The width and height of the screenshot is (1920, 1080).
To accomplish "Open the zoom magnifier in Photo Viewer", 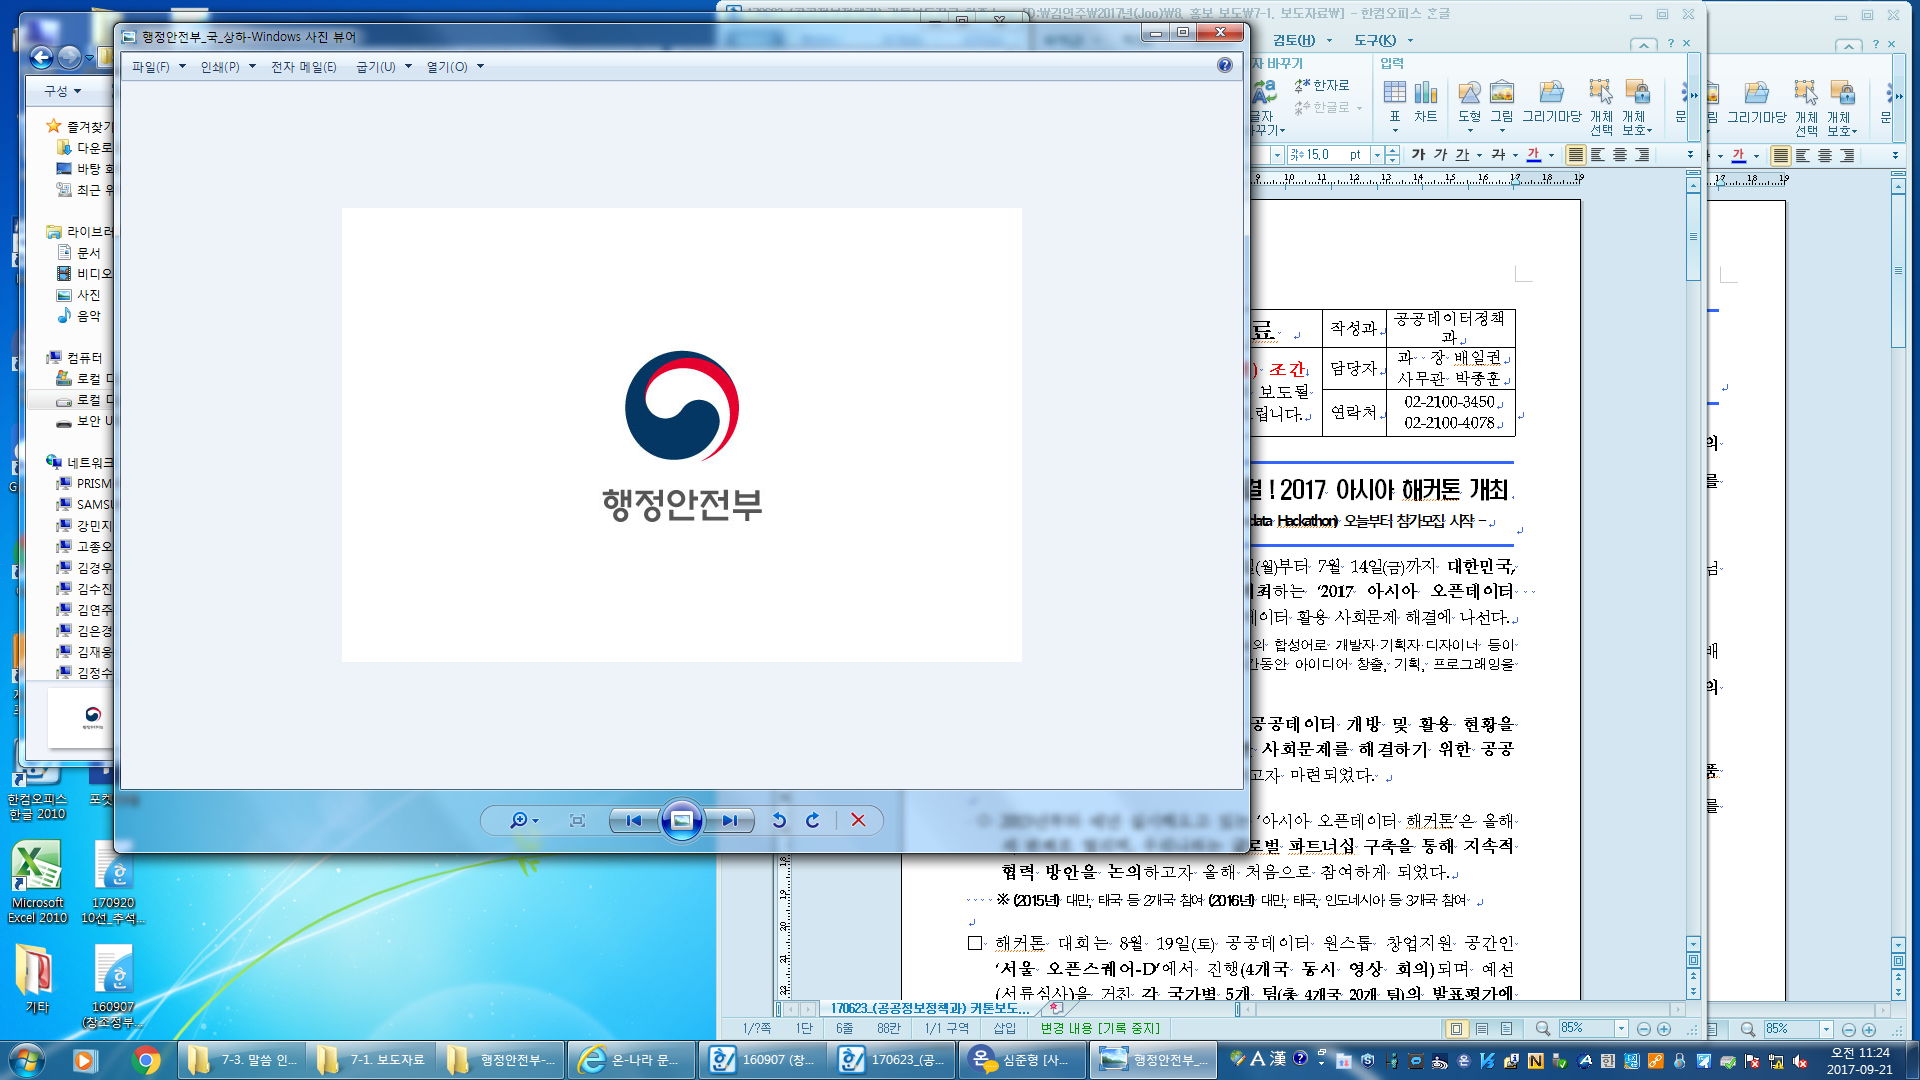I will pos(523,821).
